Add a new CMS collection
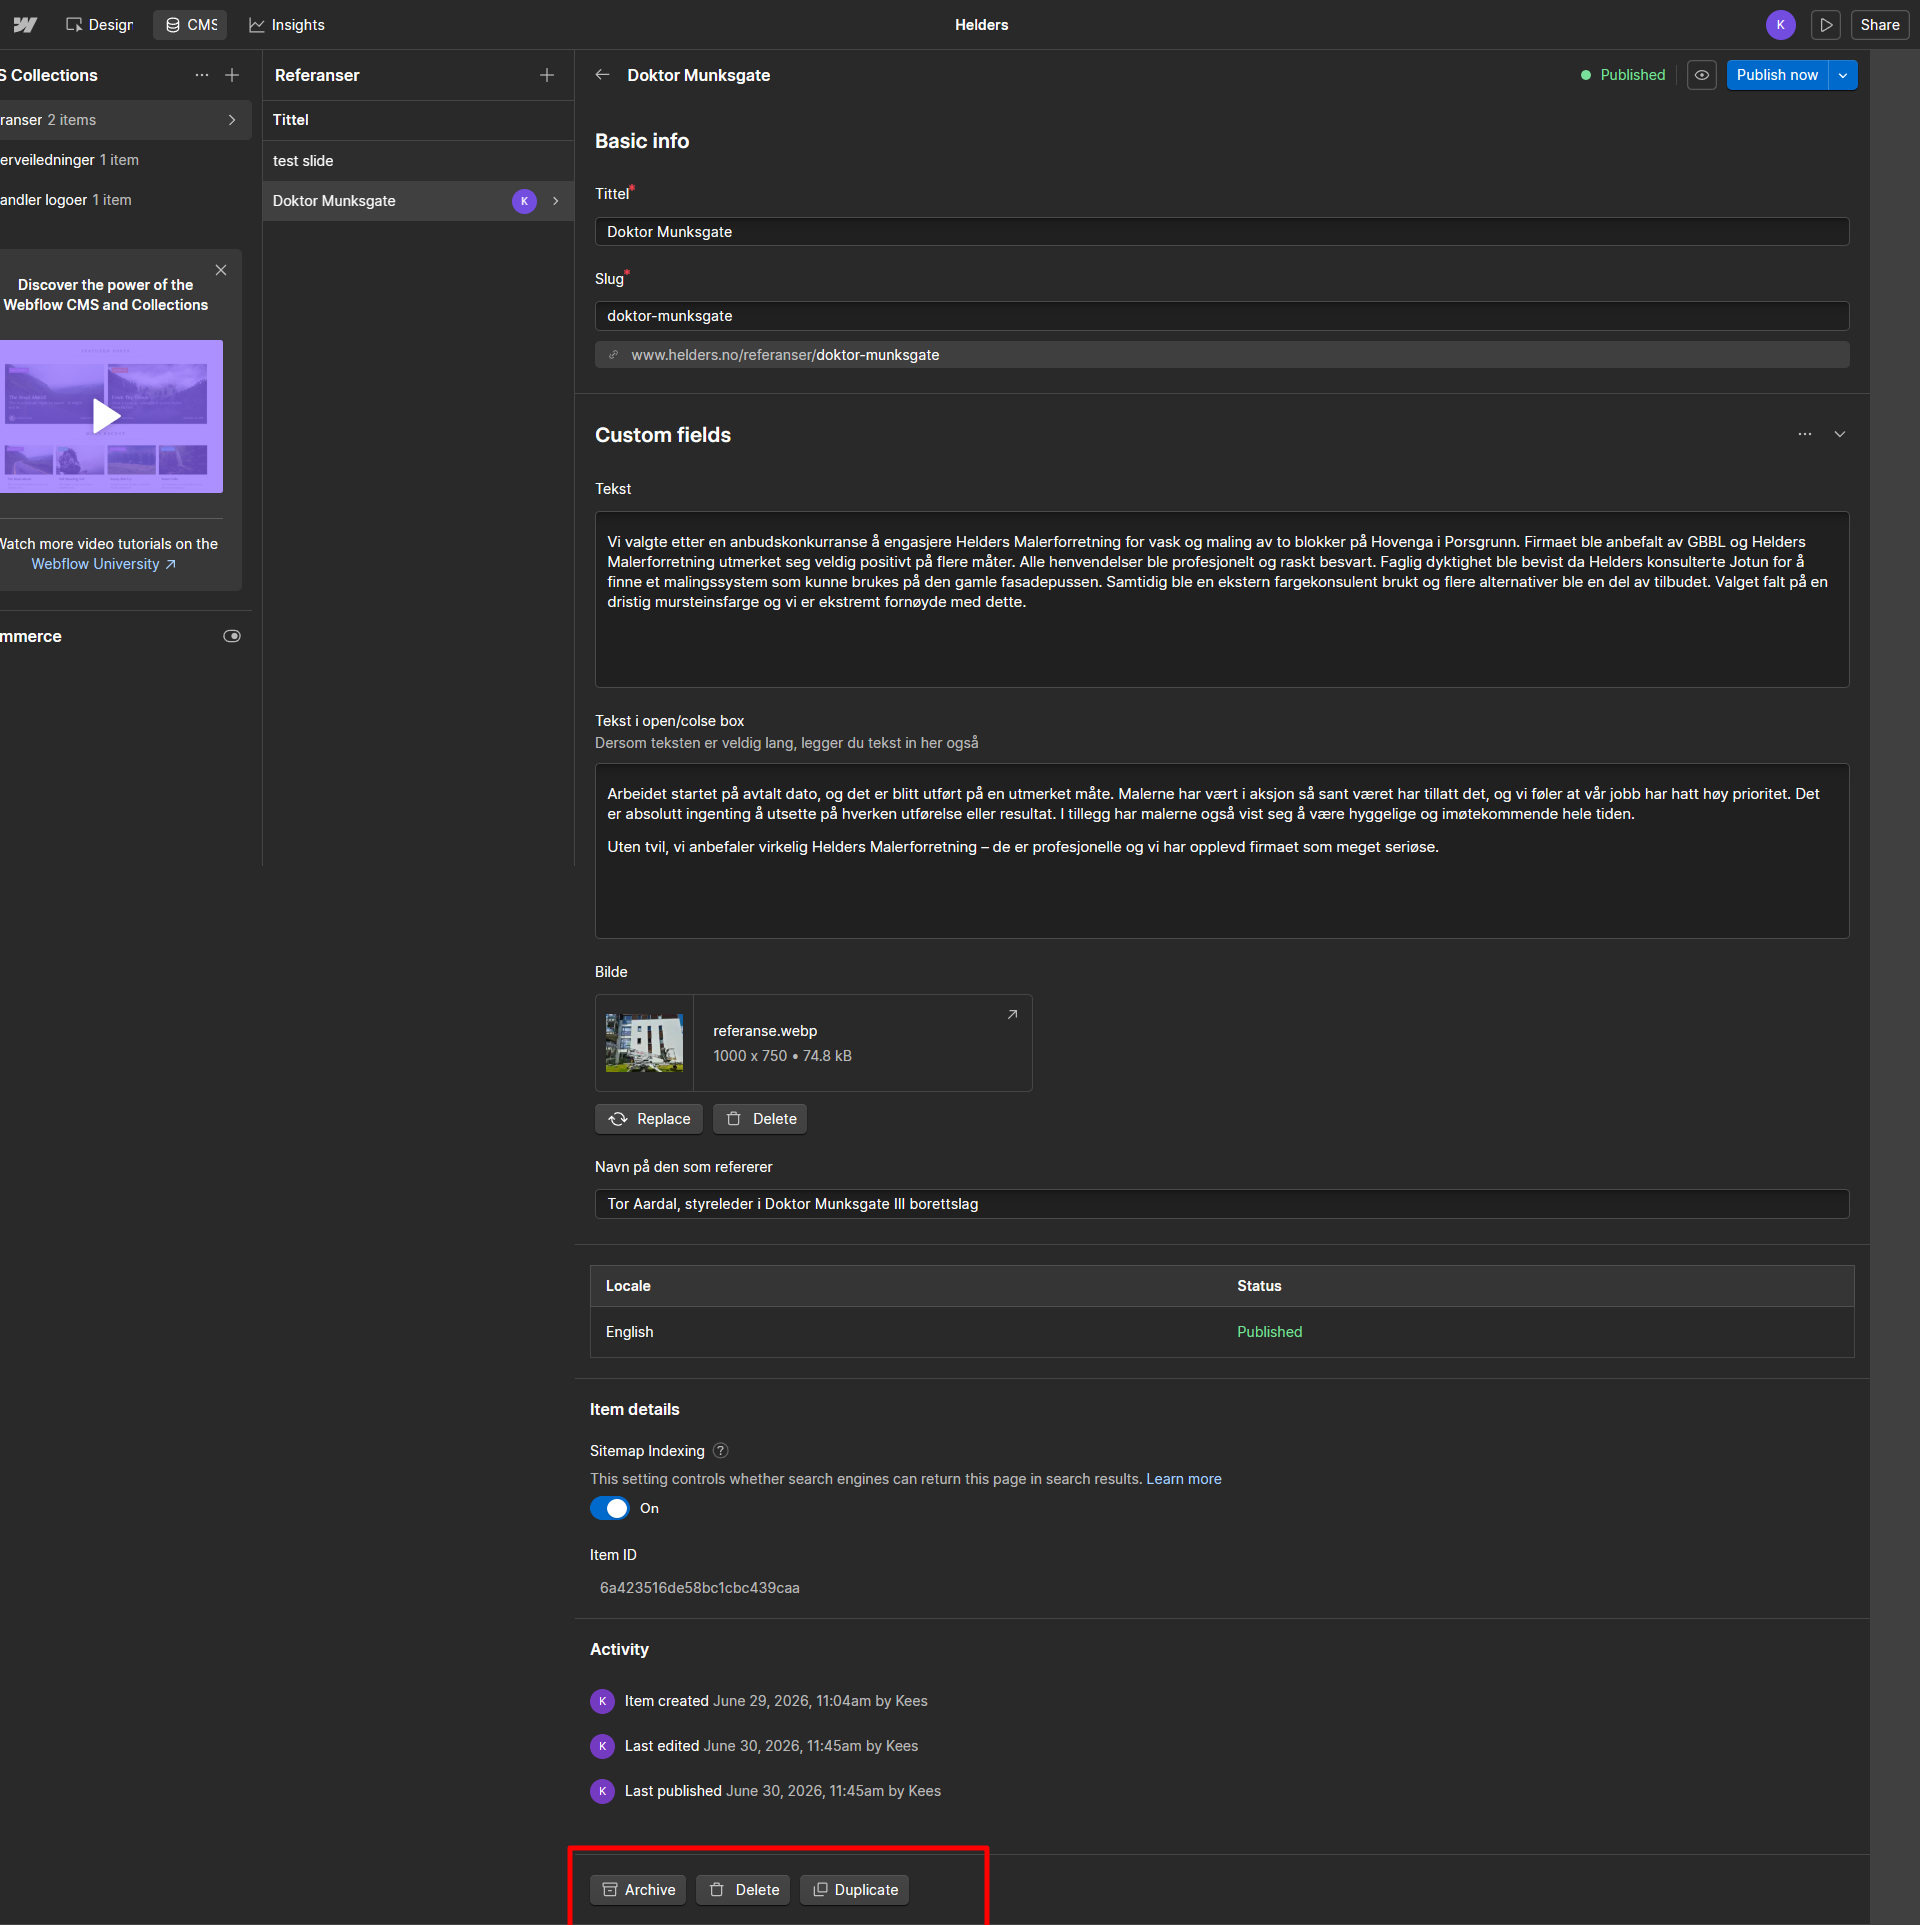This screenshot has height=1925, width=1920. click(232, 75)
